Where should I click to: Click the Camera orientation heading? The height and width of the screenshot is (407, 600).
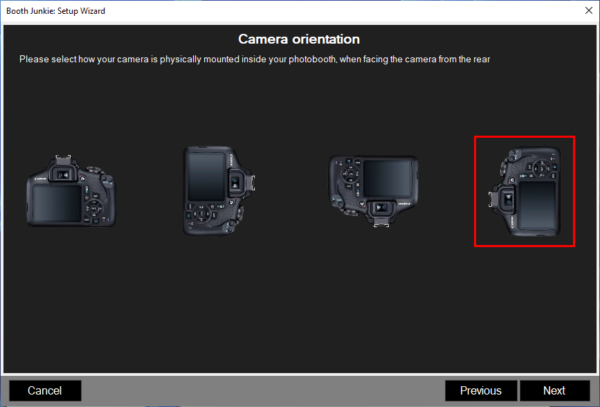pyautogui.click(x=299, y=39)
